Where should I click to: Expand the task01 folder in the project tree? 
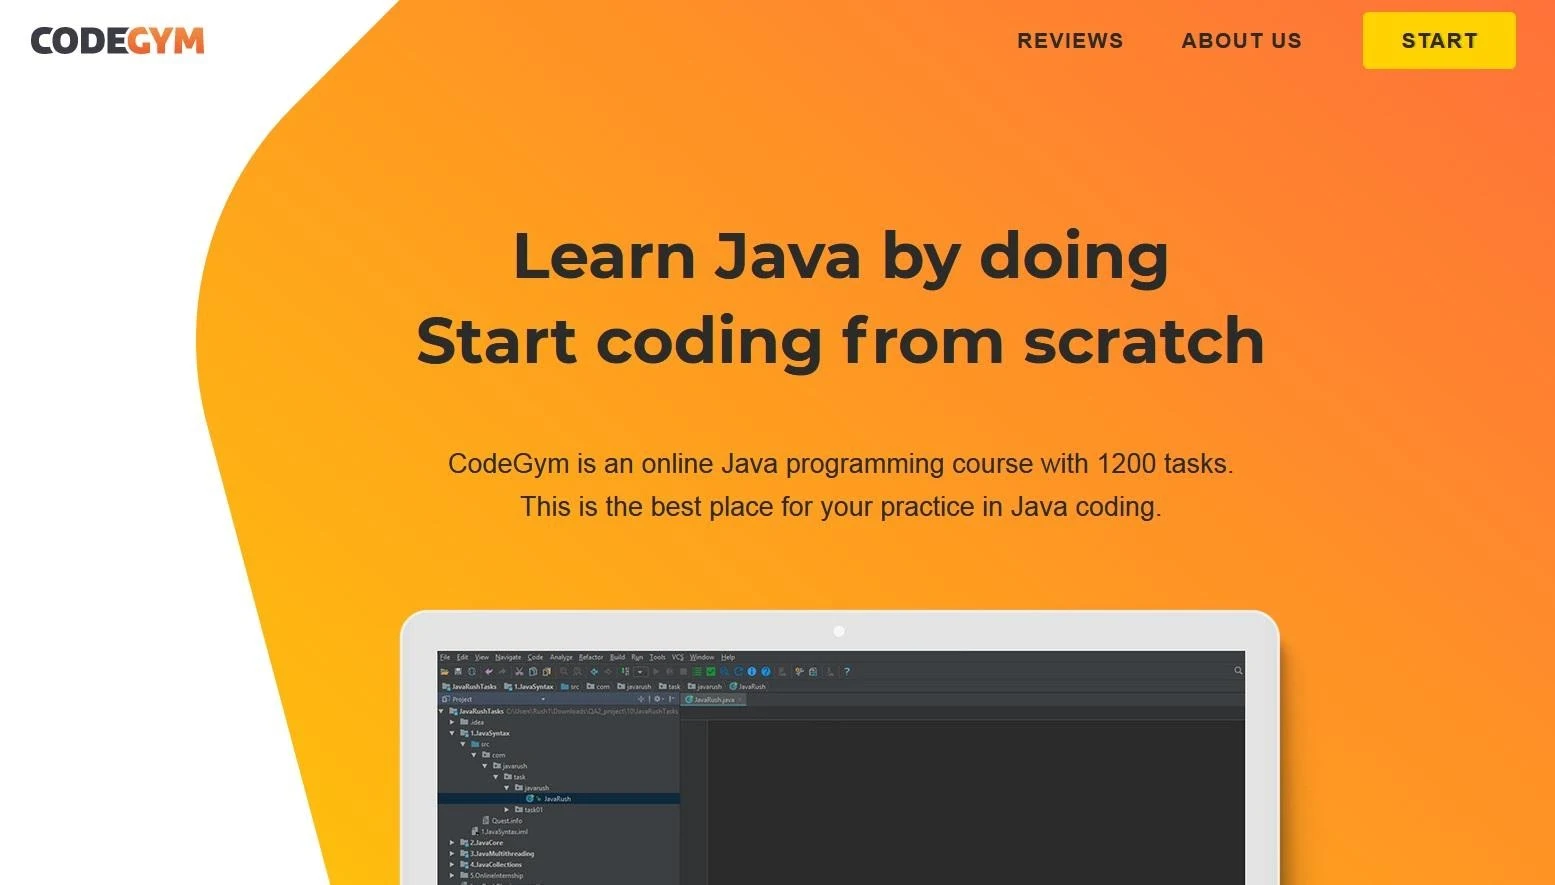click(x=507, y=809)
